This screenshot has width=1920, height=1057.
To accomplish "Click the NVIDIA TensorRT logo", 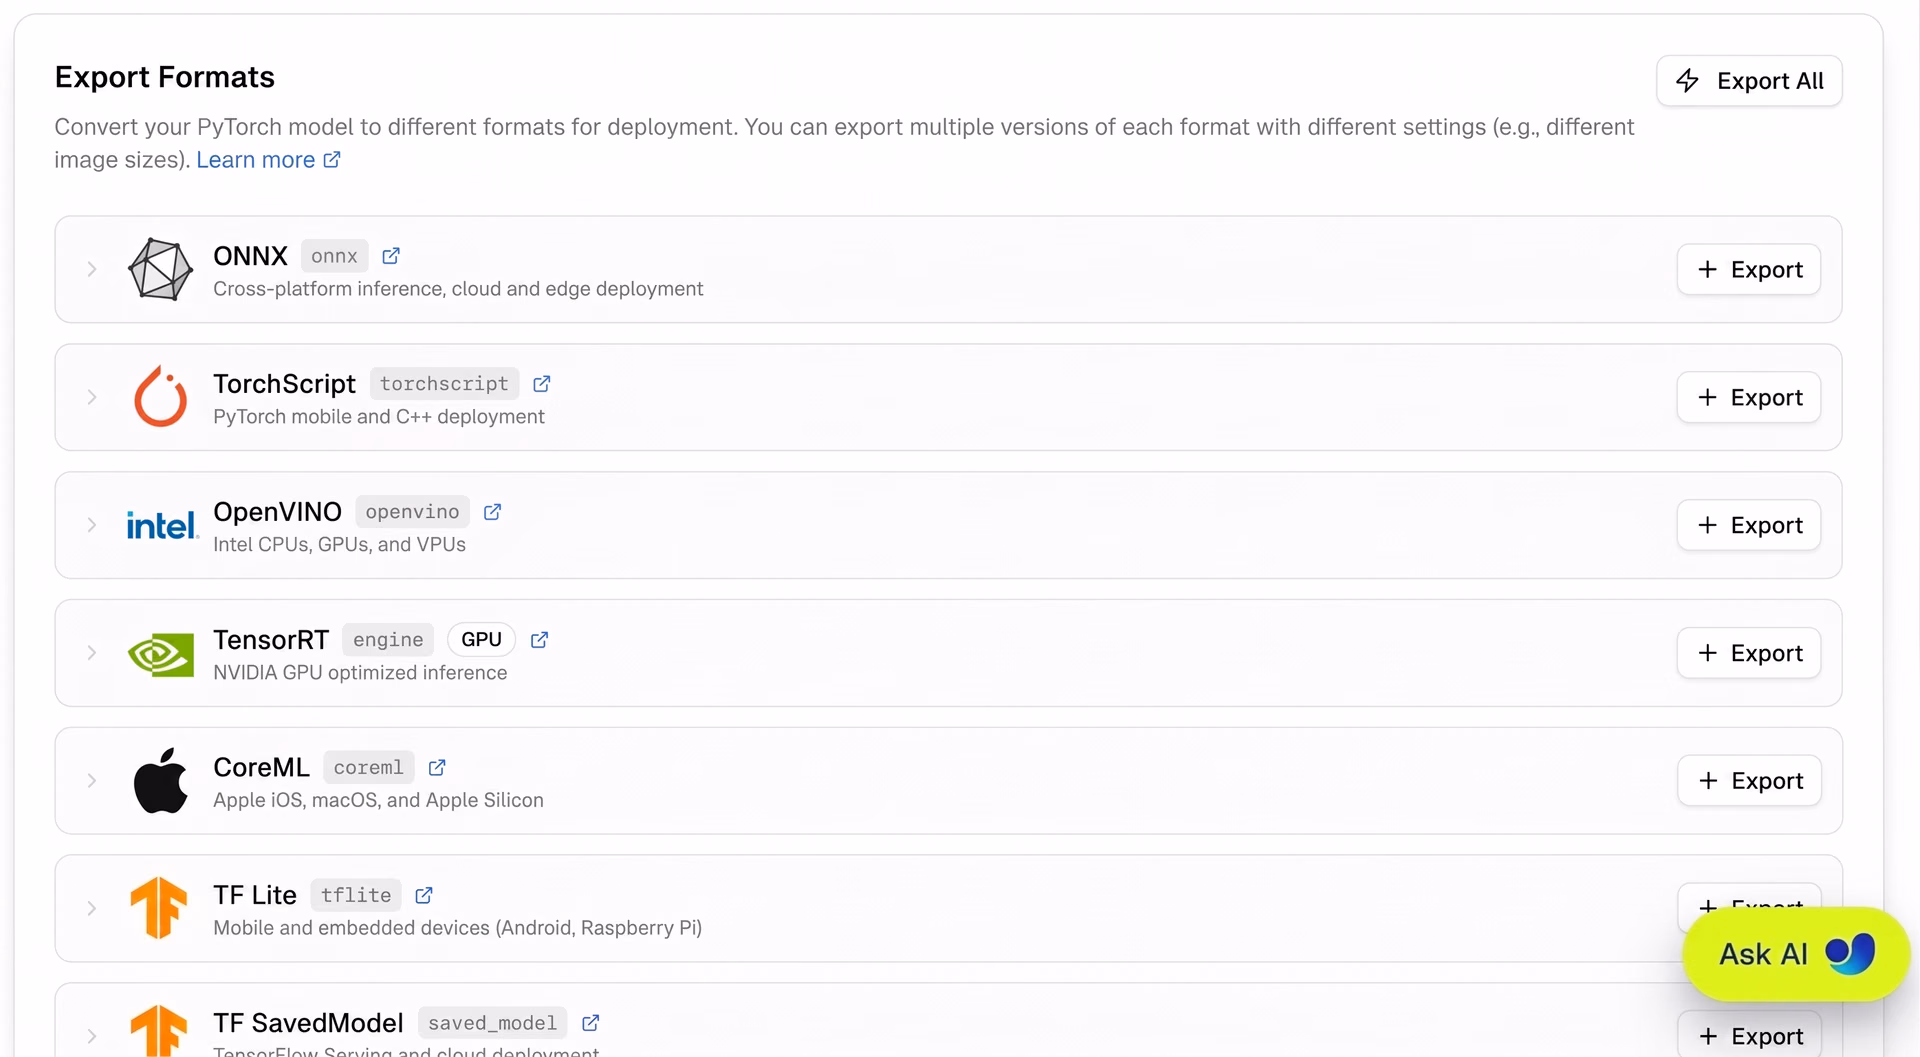I will pyautogui.click(x=161, y=655).
